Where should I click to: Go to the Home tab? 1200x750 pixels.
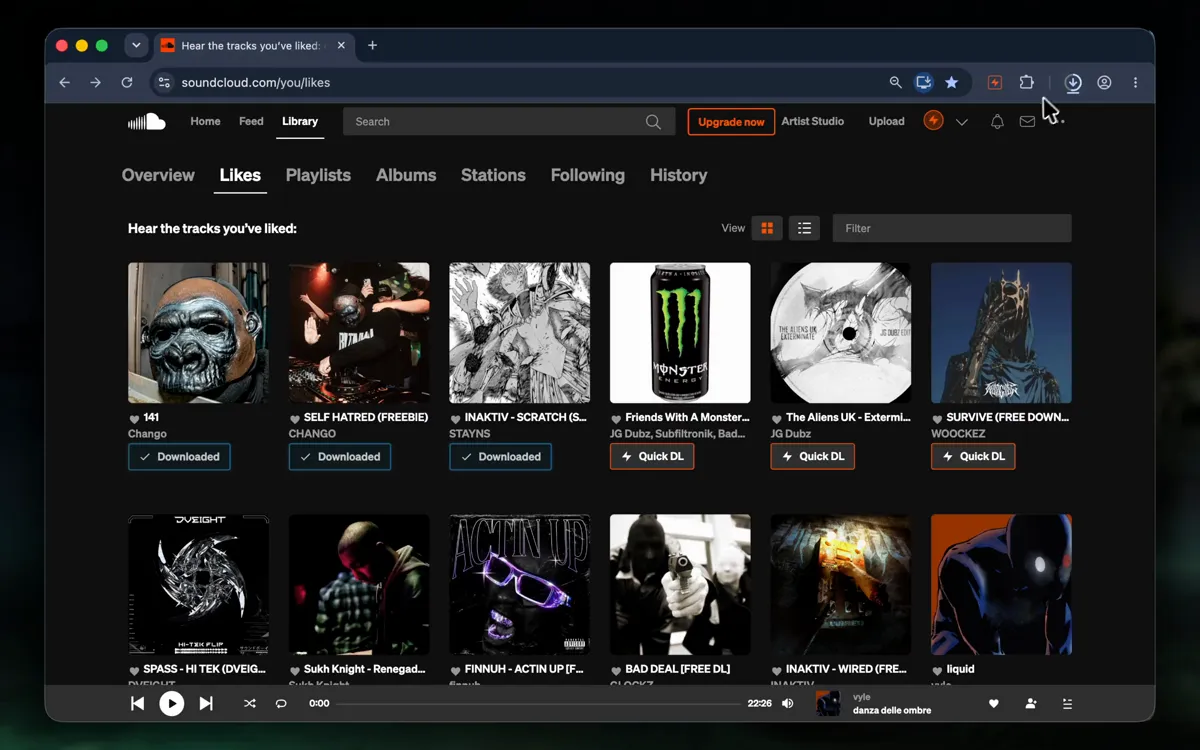tap(205, 121)
